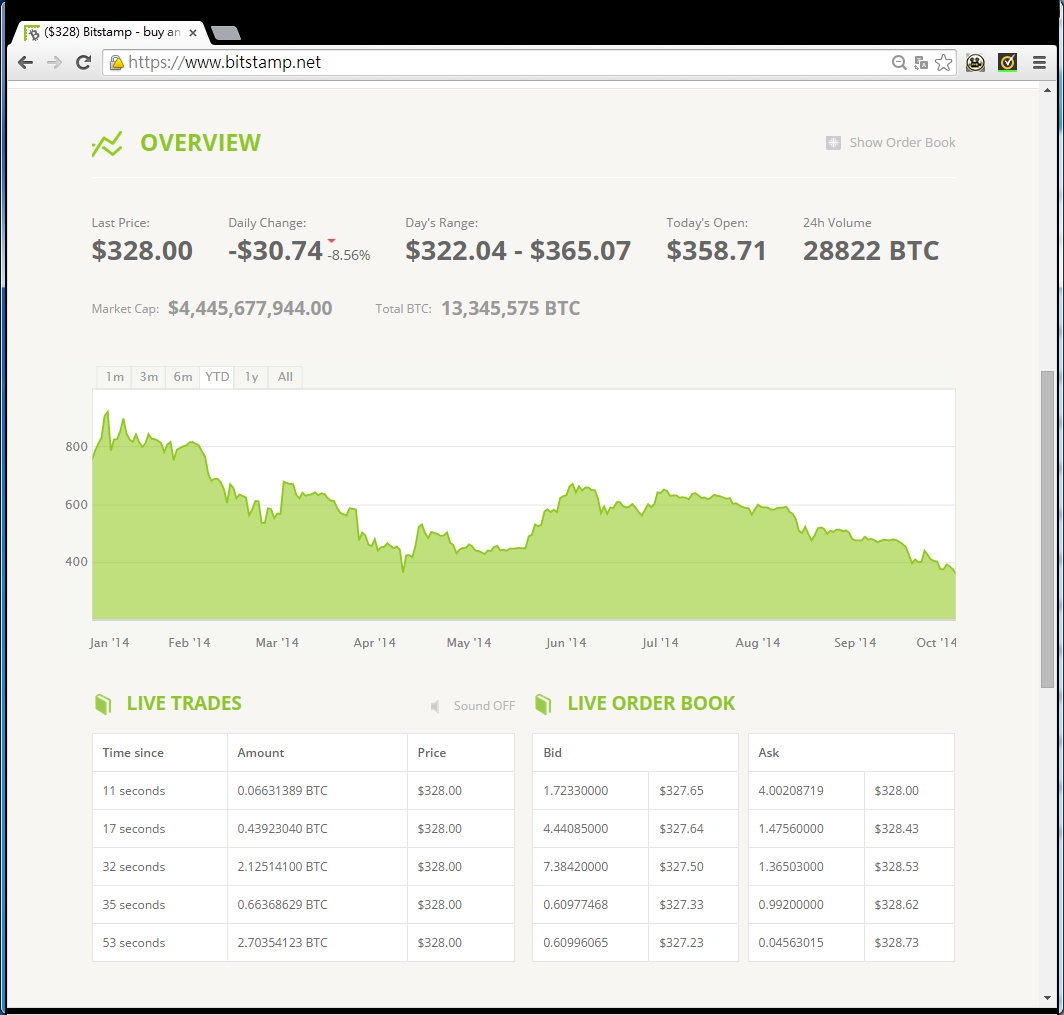The image size is (1064, 1015).
Task: Click the Show Order Book plus icon
Action: coord(833,142)
